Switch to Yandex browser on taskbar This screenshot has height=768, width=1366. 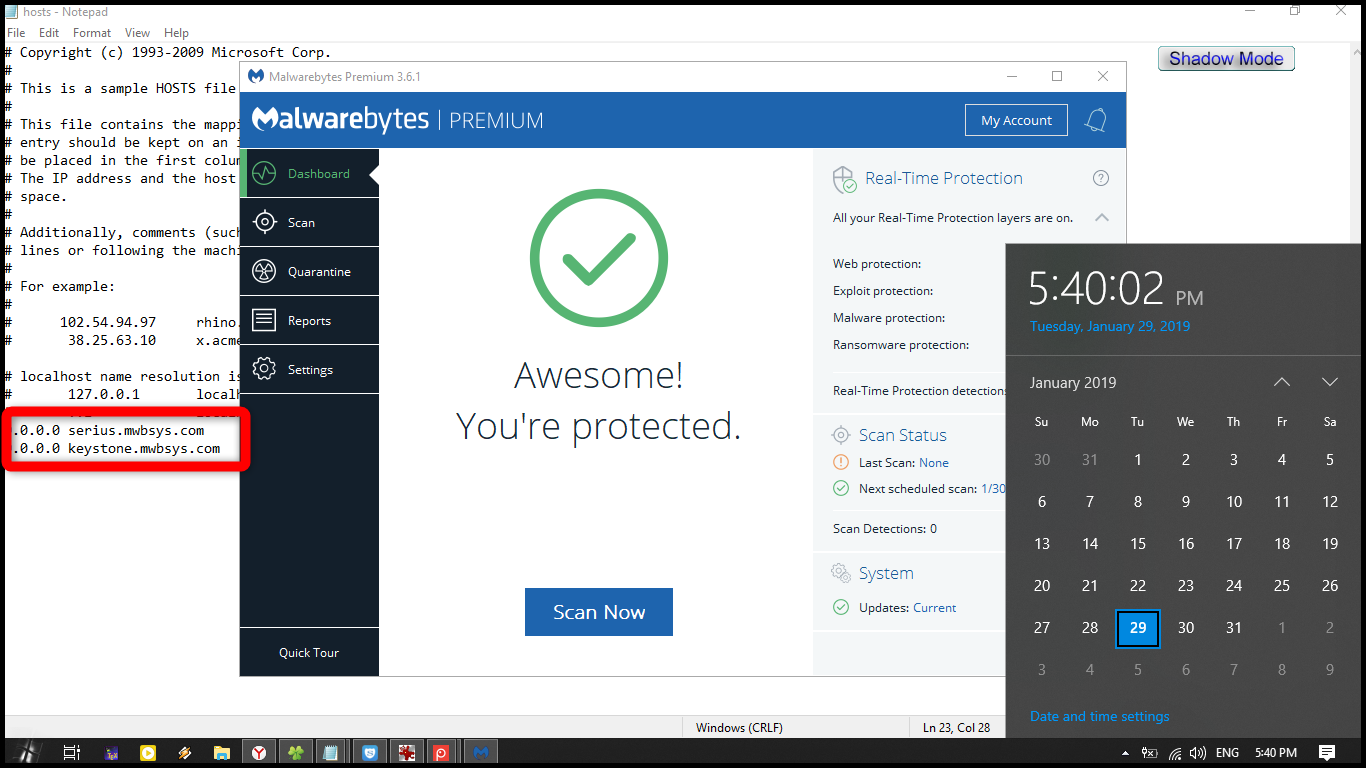(258, 753)
